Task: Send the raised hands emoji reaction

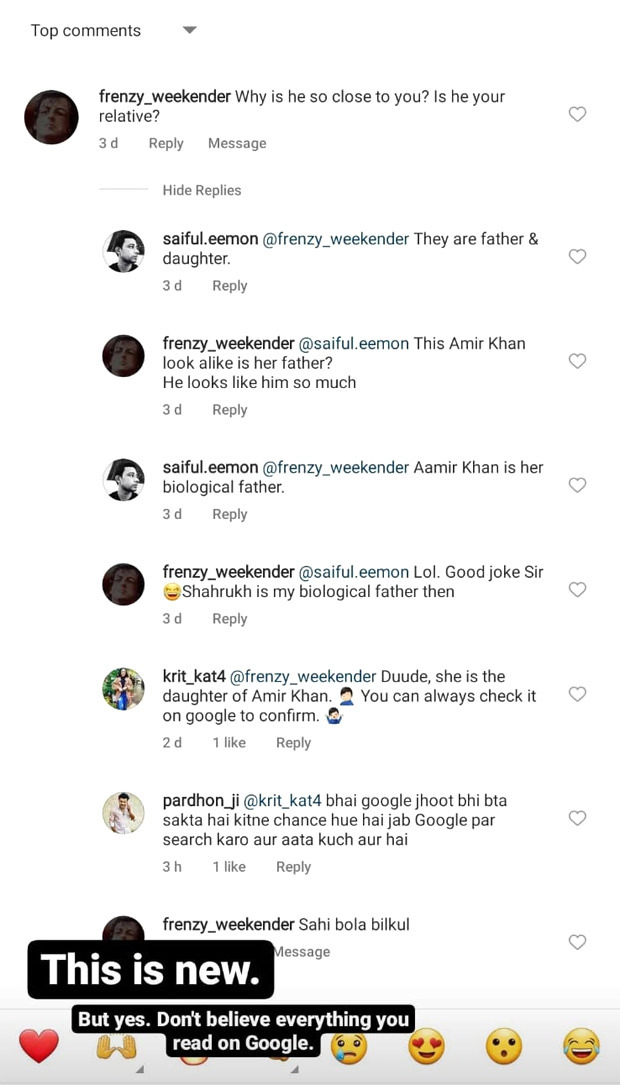Action: pos(116,1046)
